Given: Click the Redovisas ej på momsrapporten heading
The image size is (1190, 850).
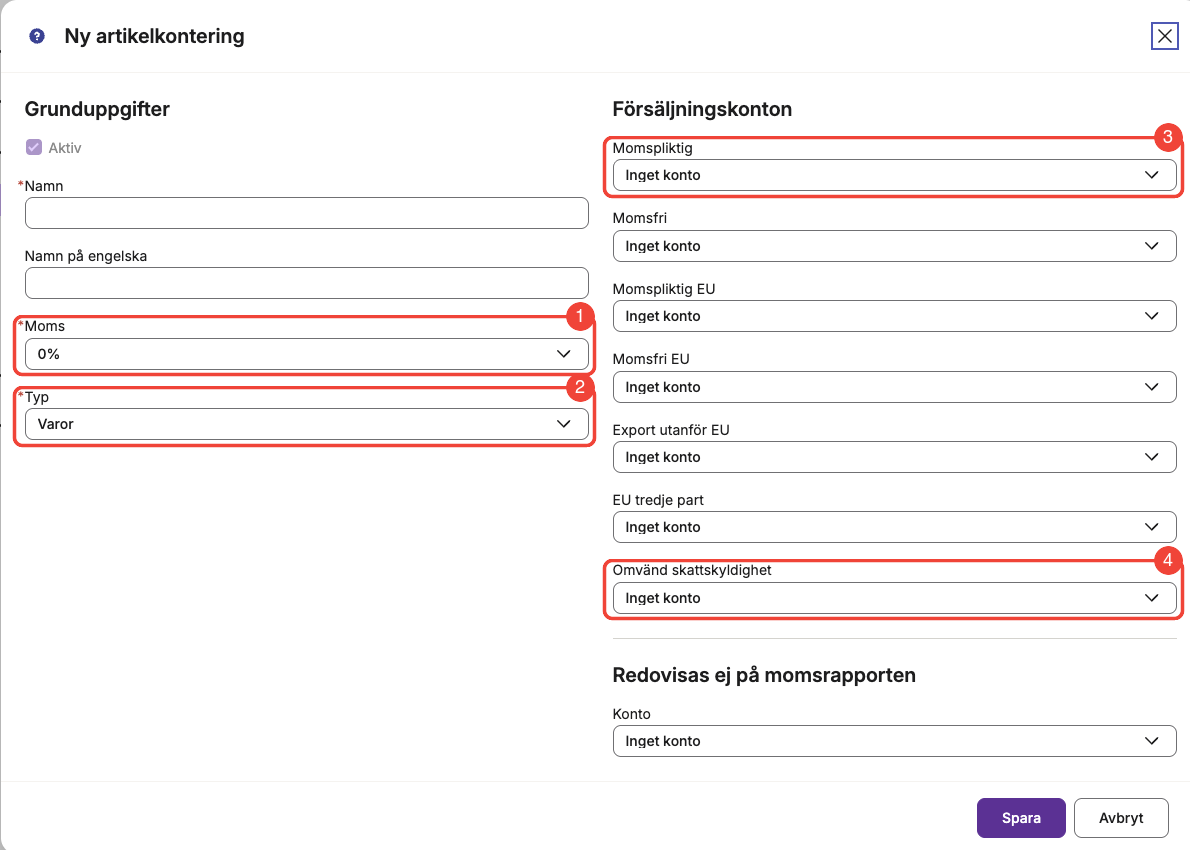Looking at the screenshot, I should [763, 675].
